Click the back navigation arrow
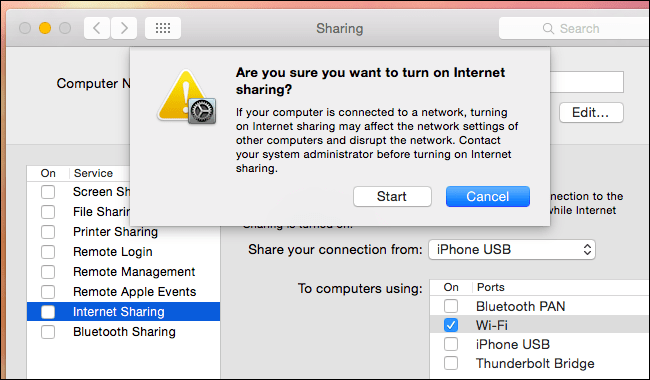Viewport: 650px width, 380px height. (x=97, y=28)
